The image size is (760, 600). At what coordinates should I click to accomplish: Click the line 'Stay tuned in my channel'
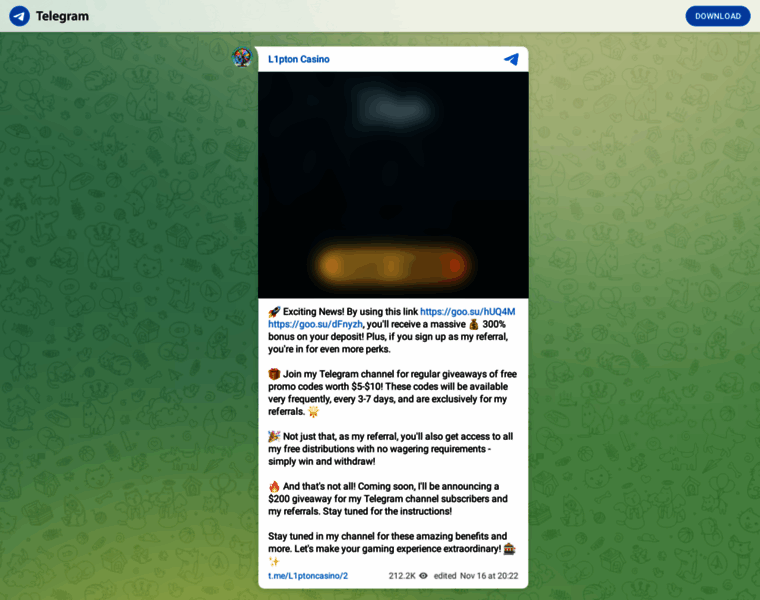pyautogui.click(x=323, y=537)
